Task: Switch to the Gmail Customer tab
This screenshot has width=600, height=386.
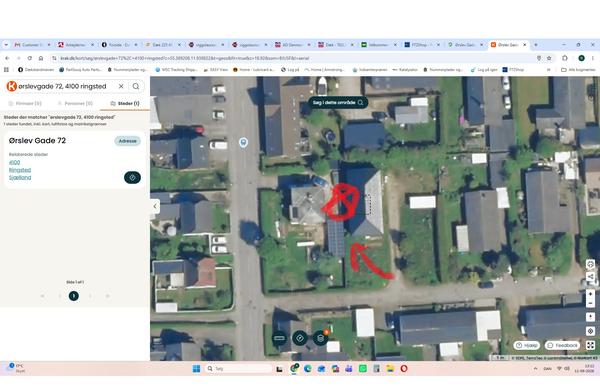Action: click(x=33, y=45)
